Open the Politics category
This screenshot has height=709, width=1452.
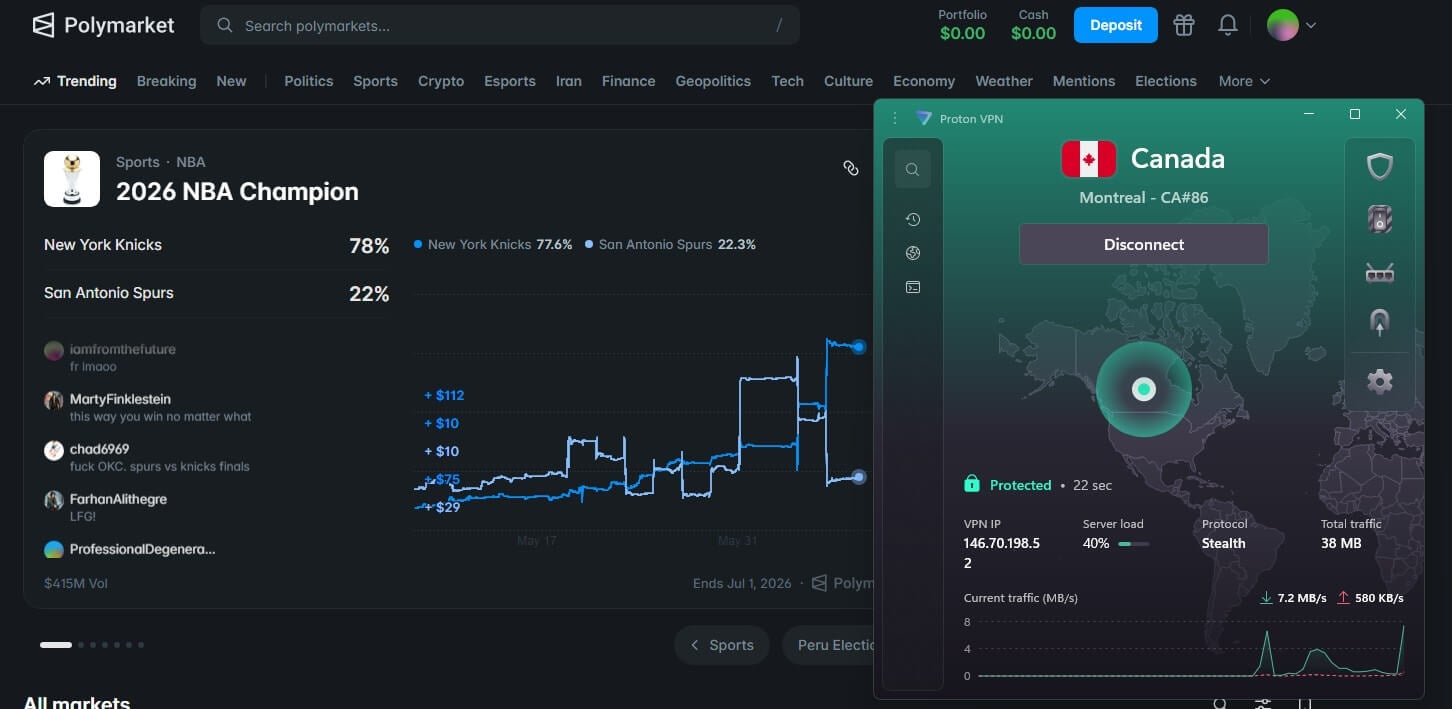click(x=308, y=81)
